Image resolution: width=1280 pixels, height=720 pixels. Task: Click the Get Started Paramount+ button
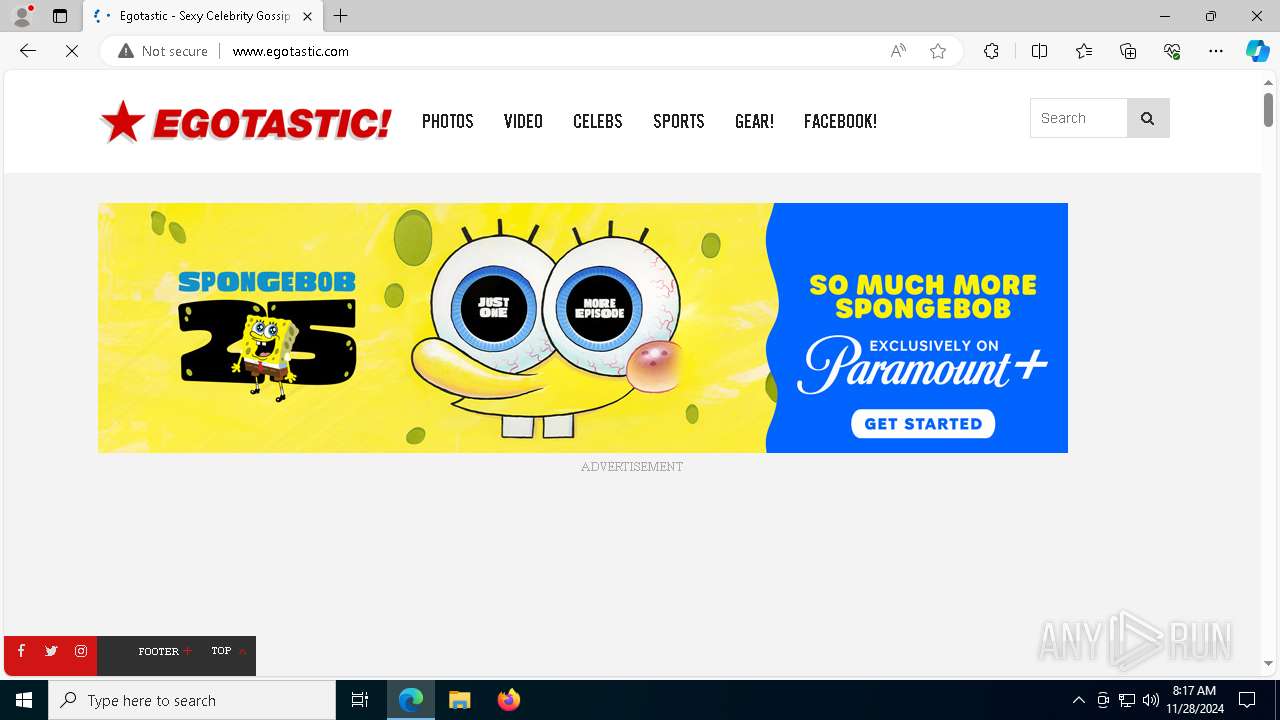point(923,423)
